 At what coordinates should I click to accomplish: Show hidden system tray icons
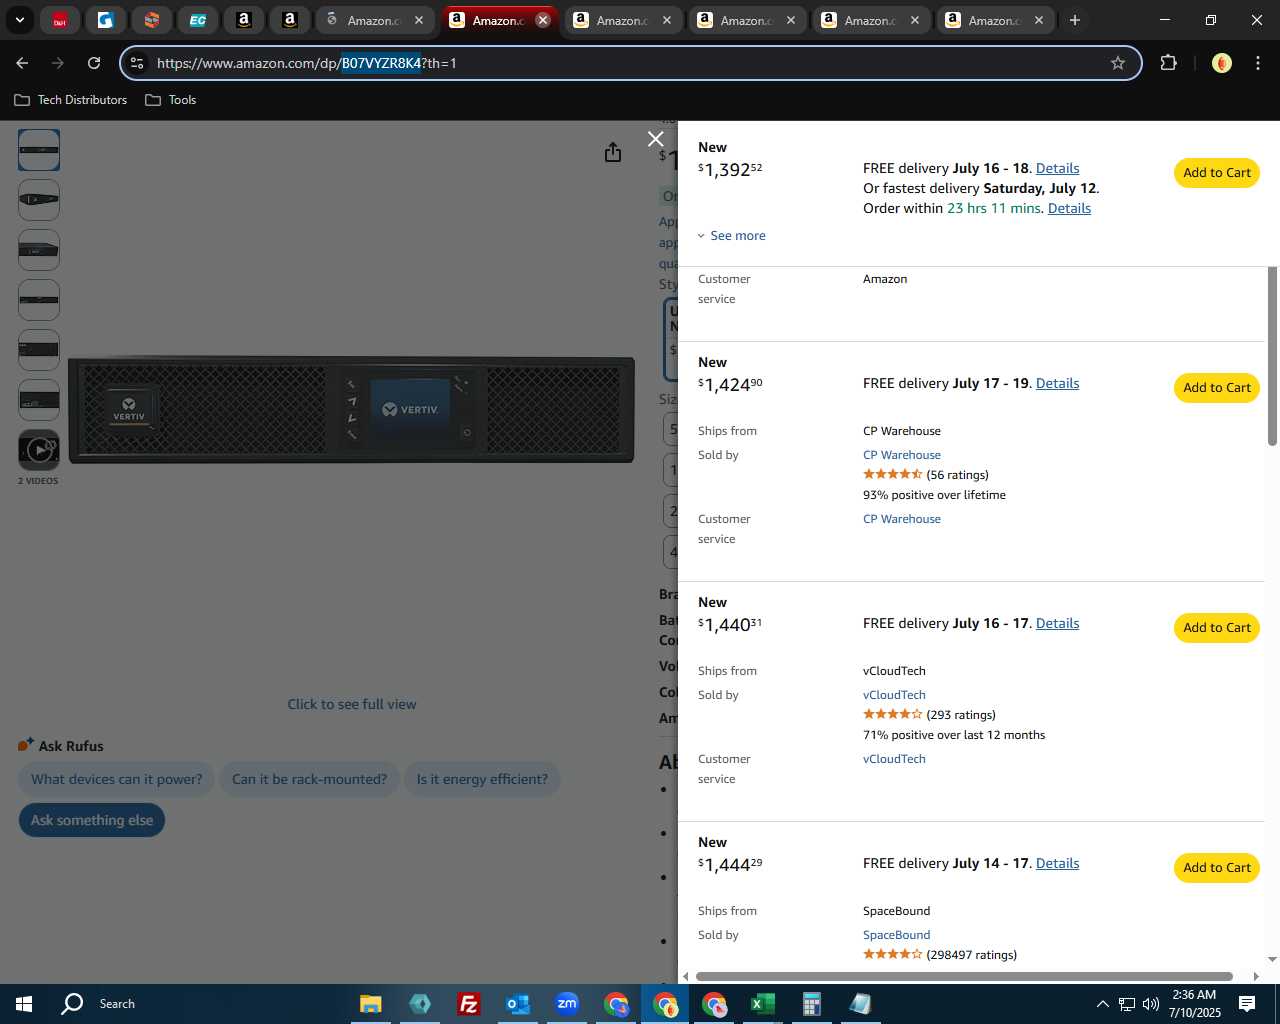coord(1102,1004)
